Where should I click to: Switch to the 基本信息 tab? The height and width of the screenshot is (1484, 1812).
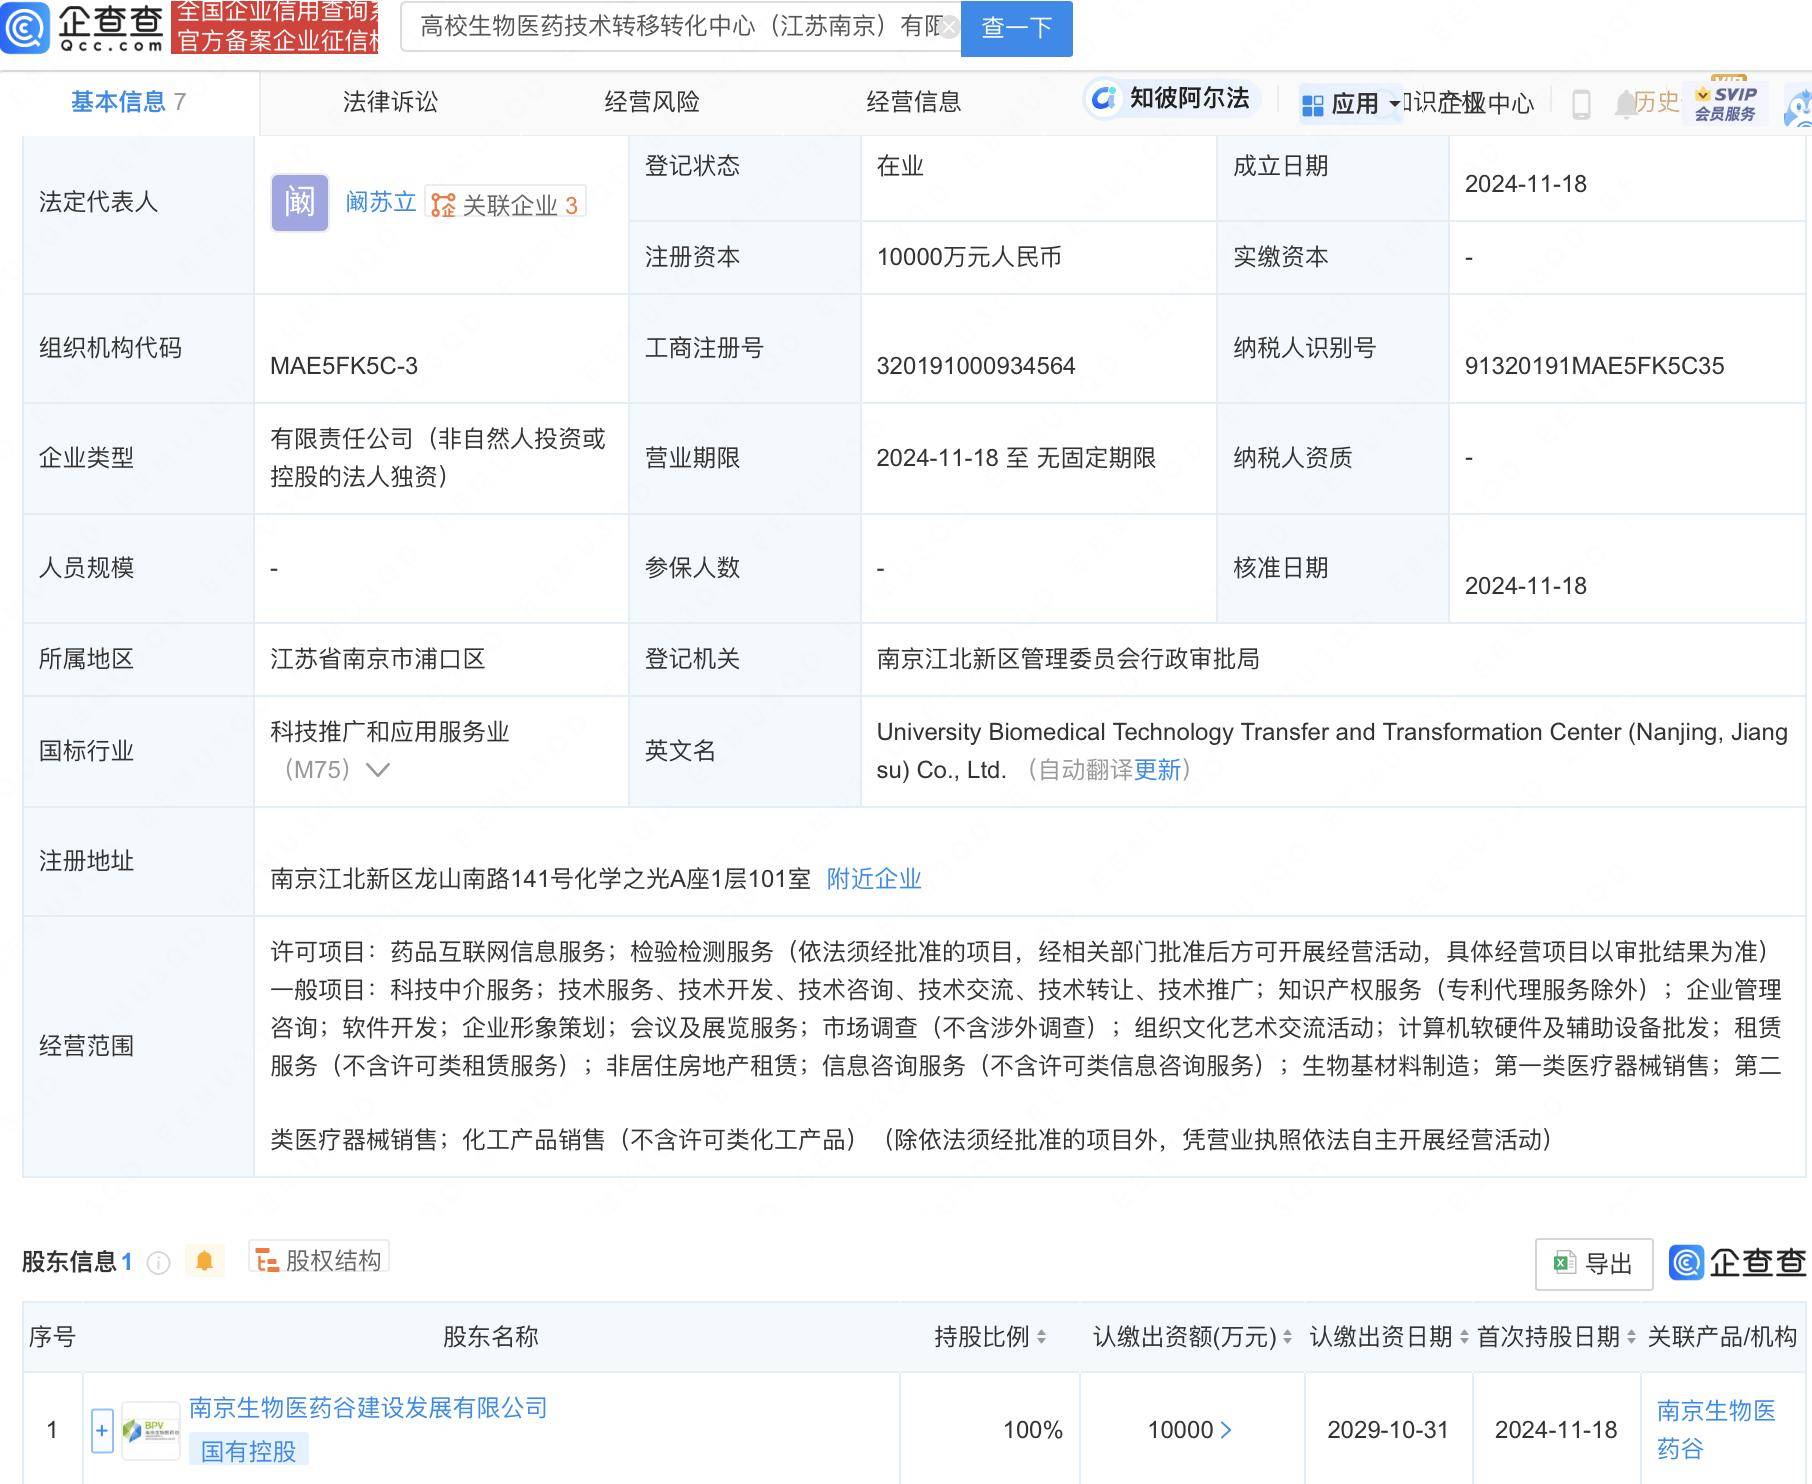pos(128,102)
